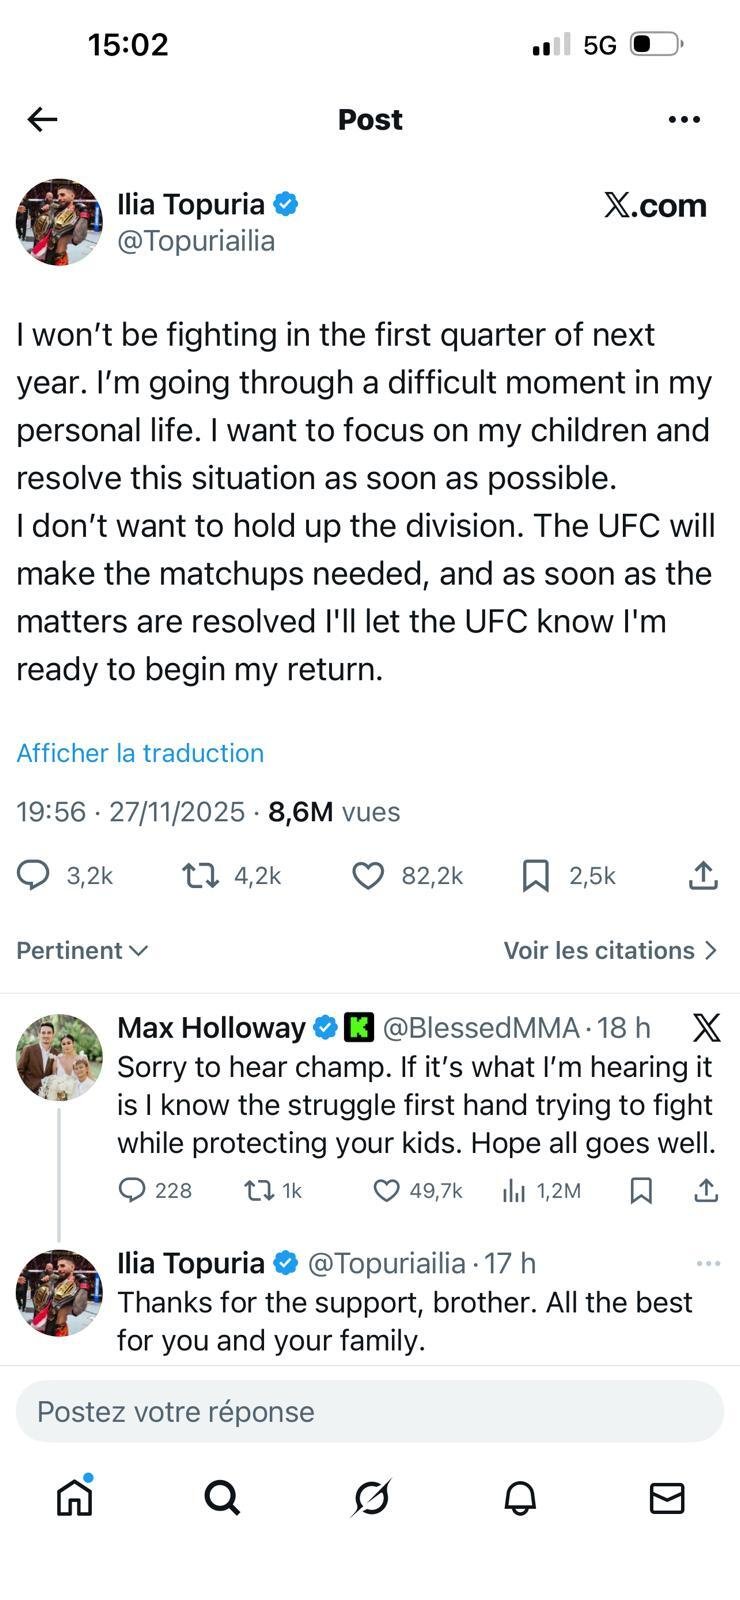Like the main post with heart icon

tap(368, 876)
